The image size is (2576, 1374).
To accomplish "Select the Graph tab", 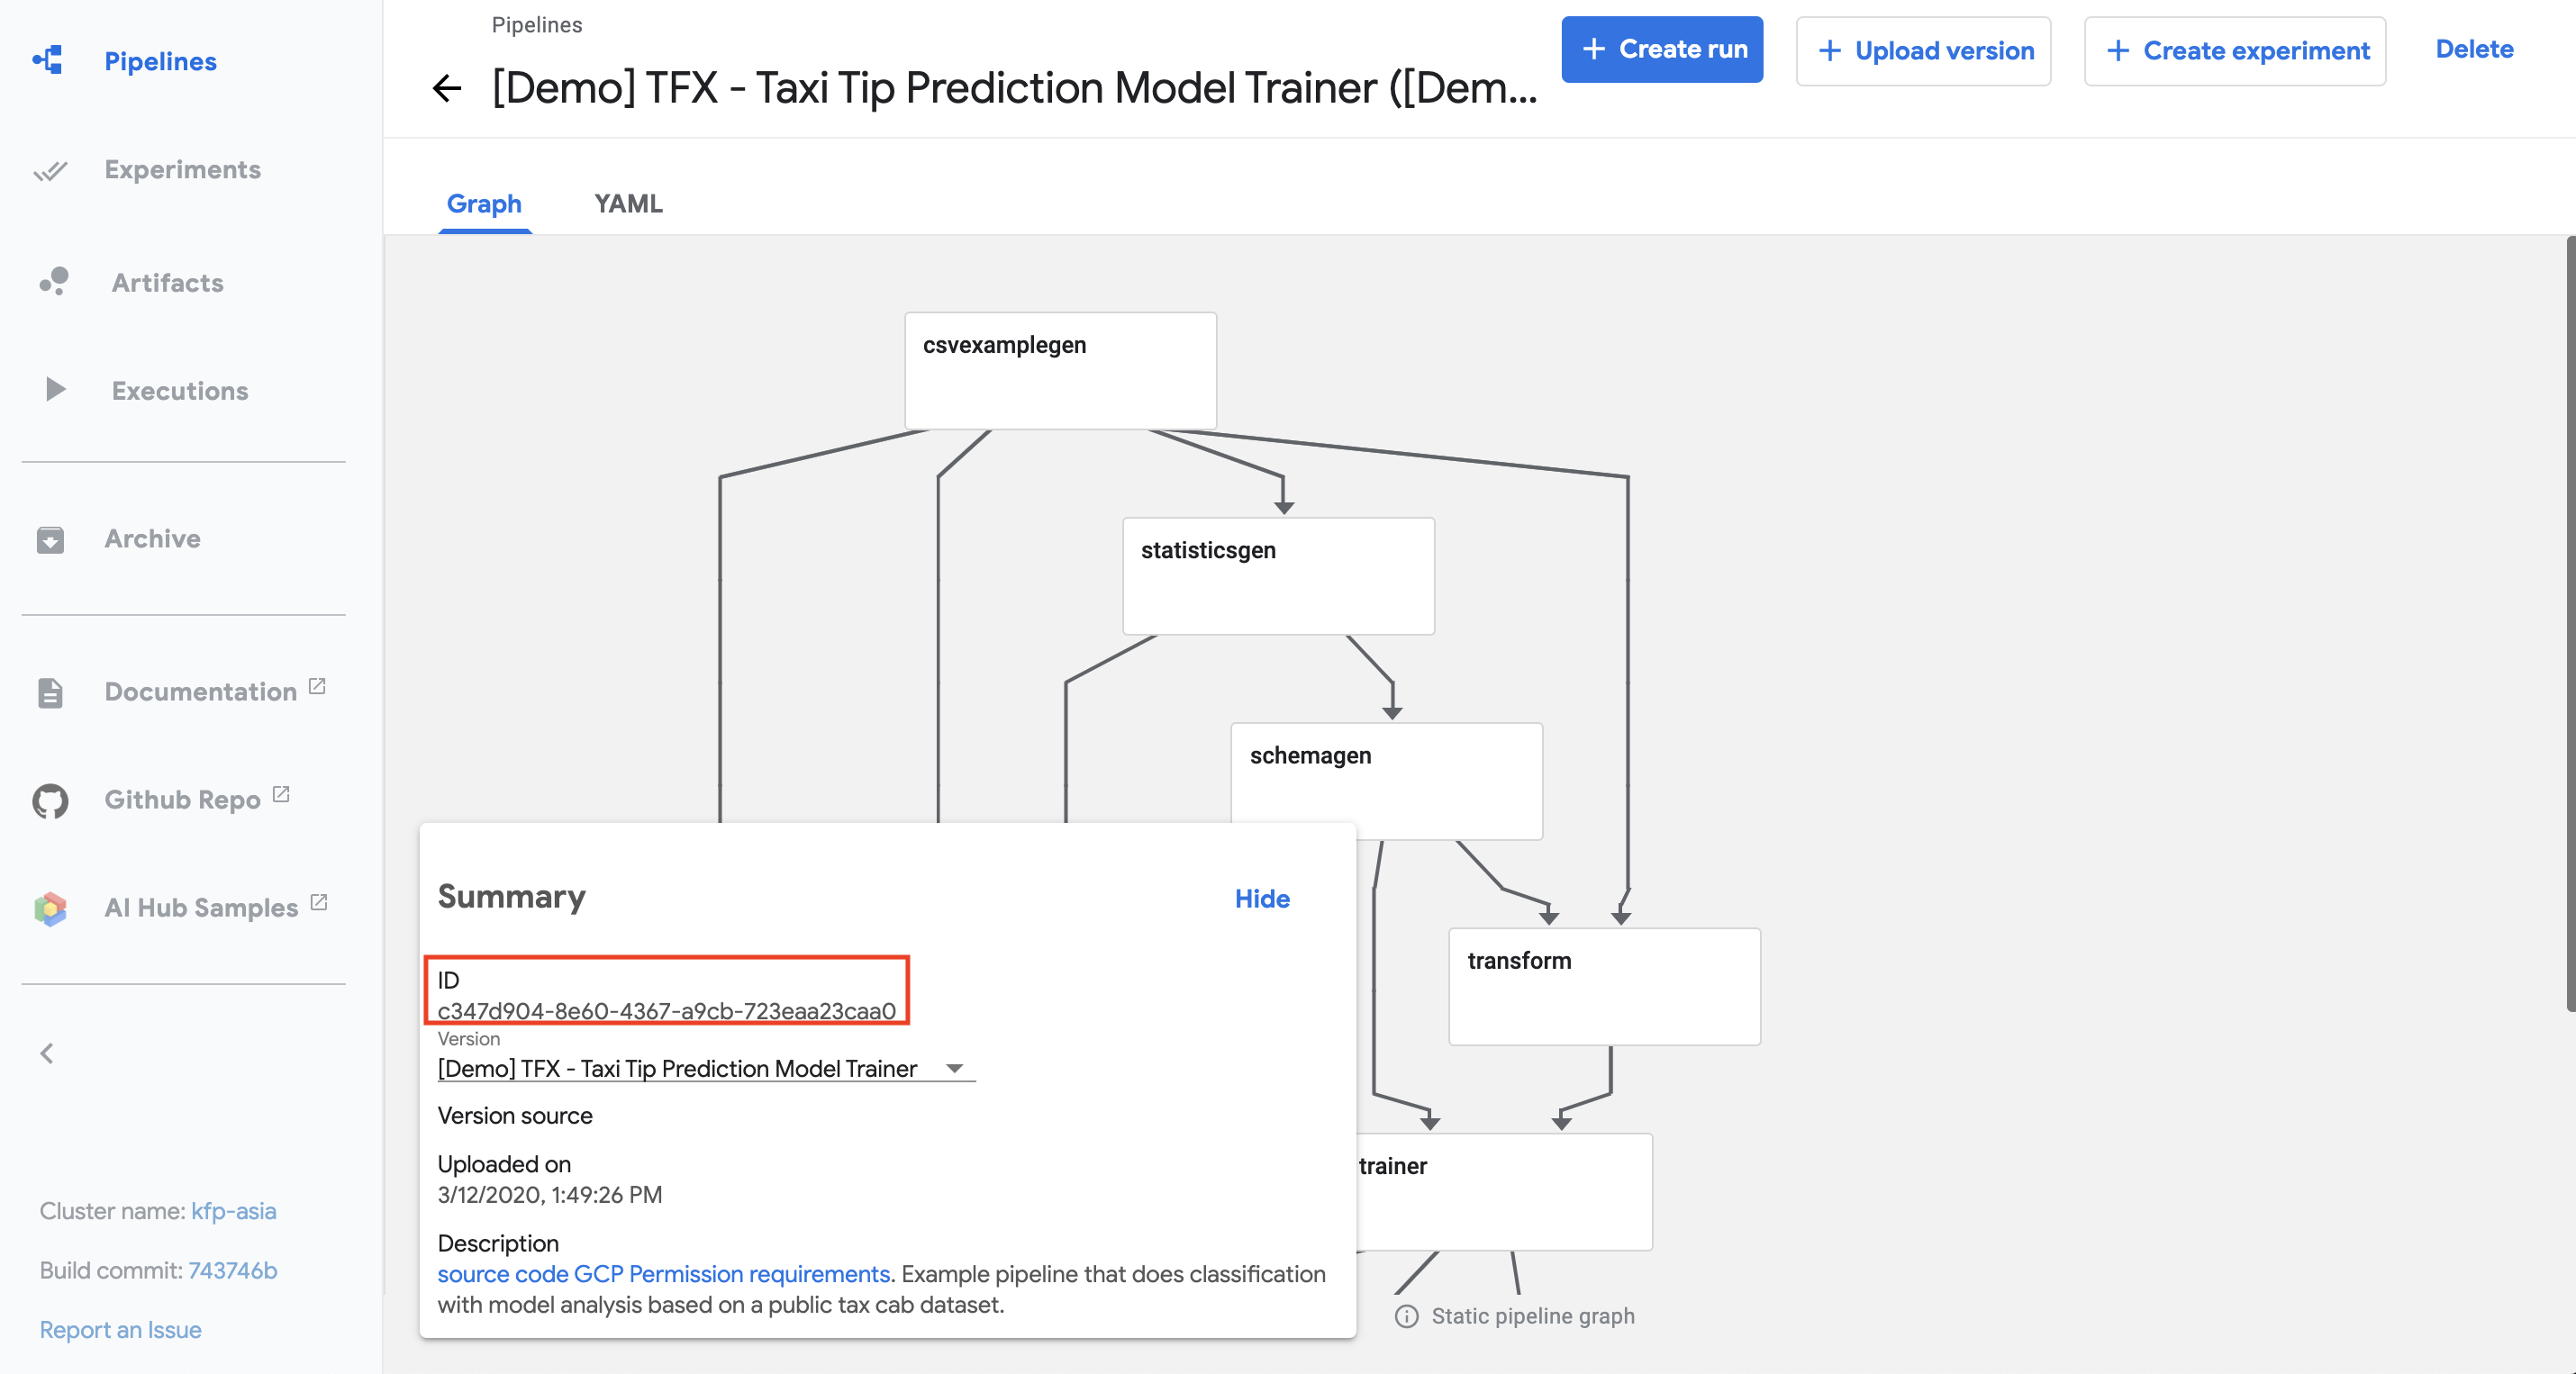I will click(484, 204).
